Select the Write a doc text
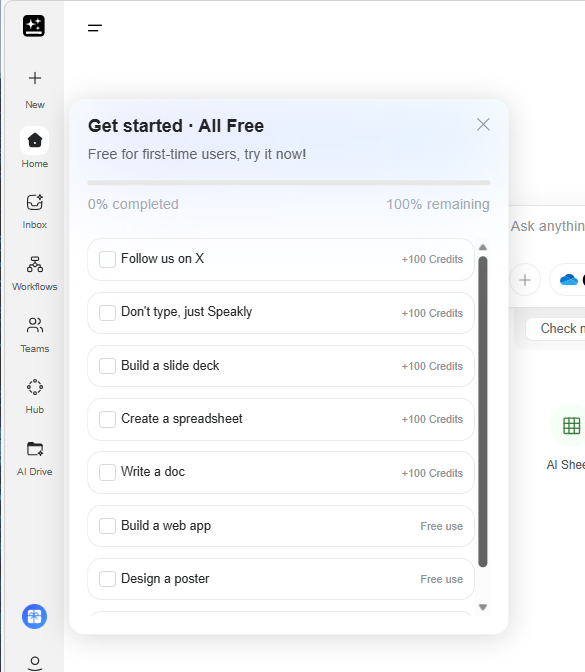The height and width of the screenshot is (672, 585). click(x=153, y=471)
